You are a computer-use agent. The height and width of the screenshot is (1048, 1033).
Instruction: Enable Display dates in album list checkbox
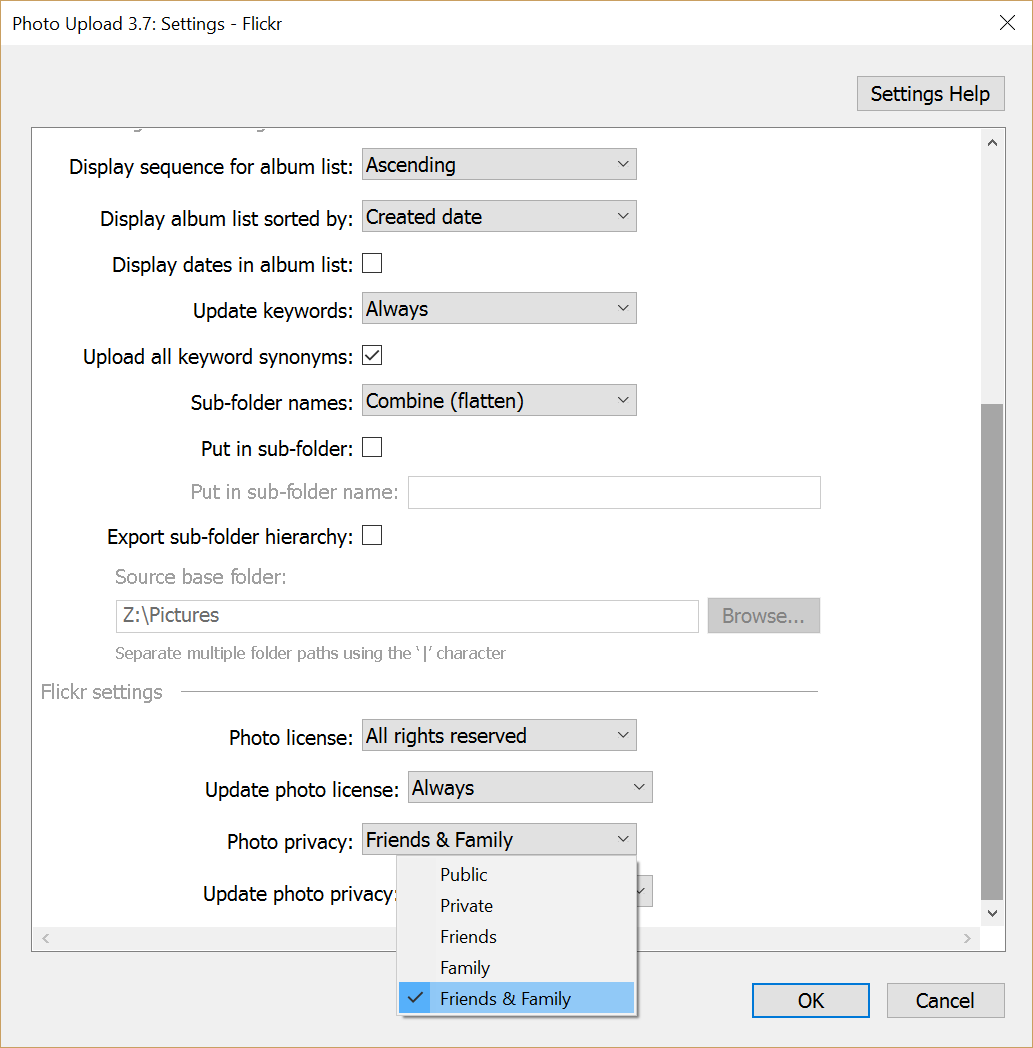tap(372, 264)
